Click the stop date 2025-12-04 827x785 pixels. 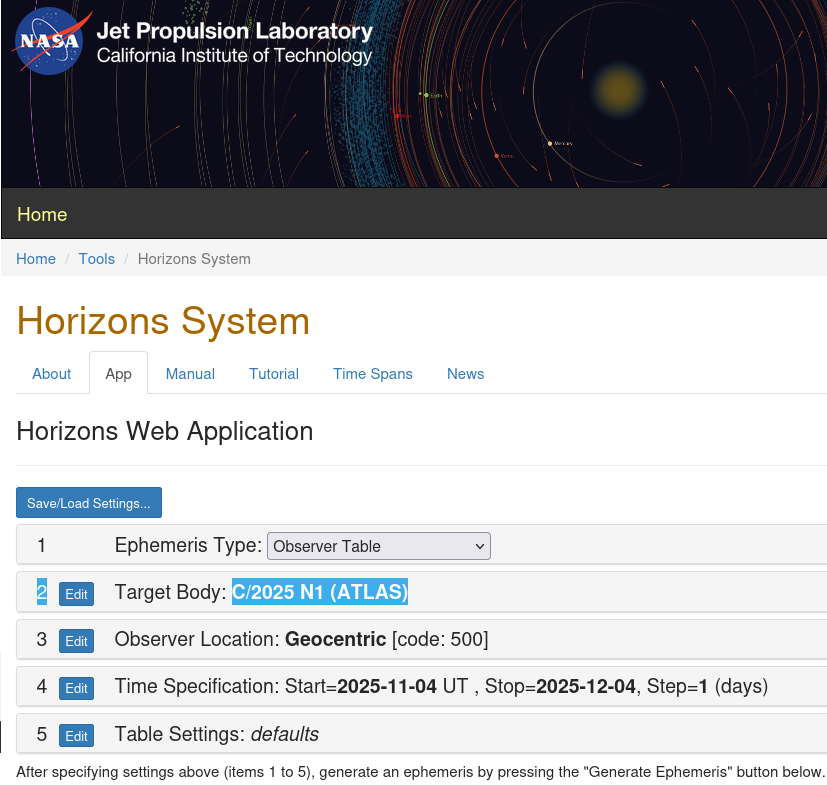[x=586, y=686]
